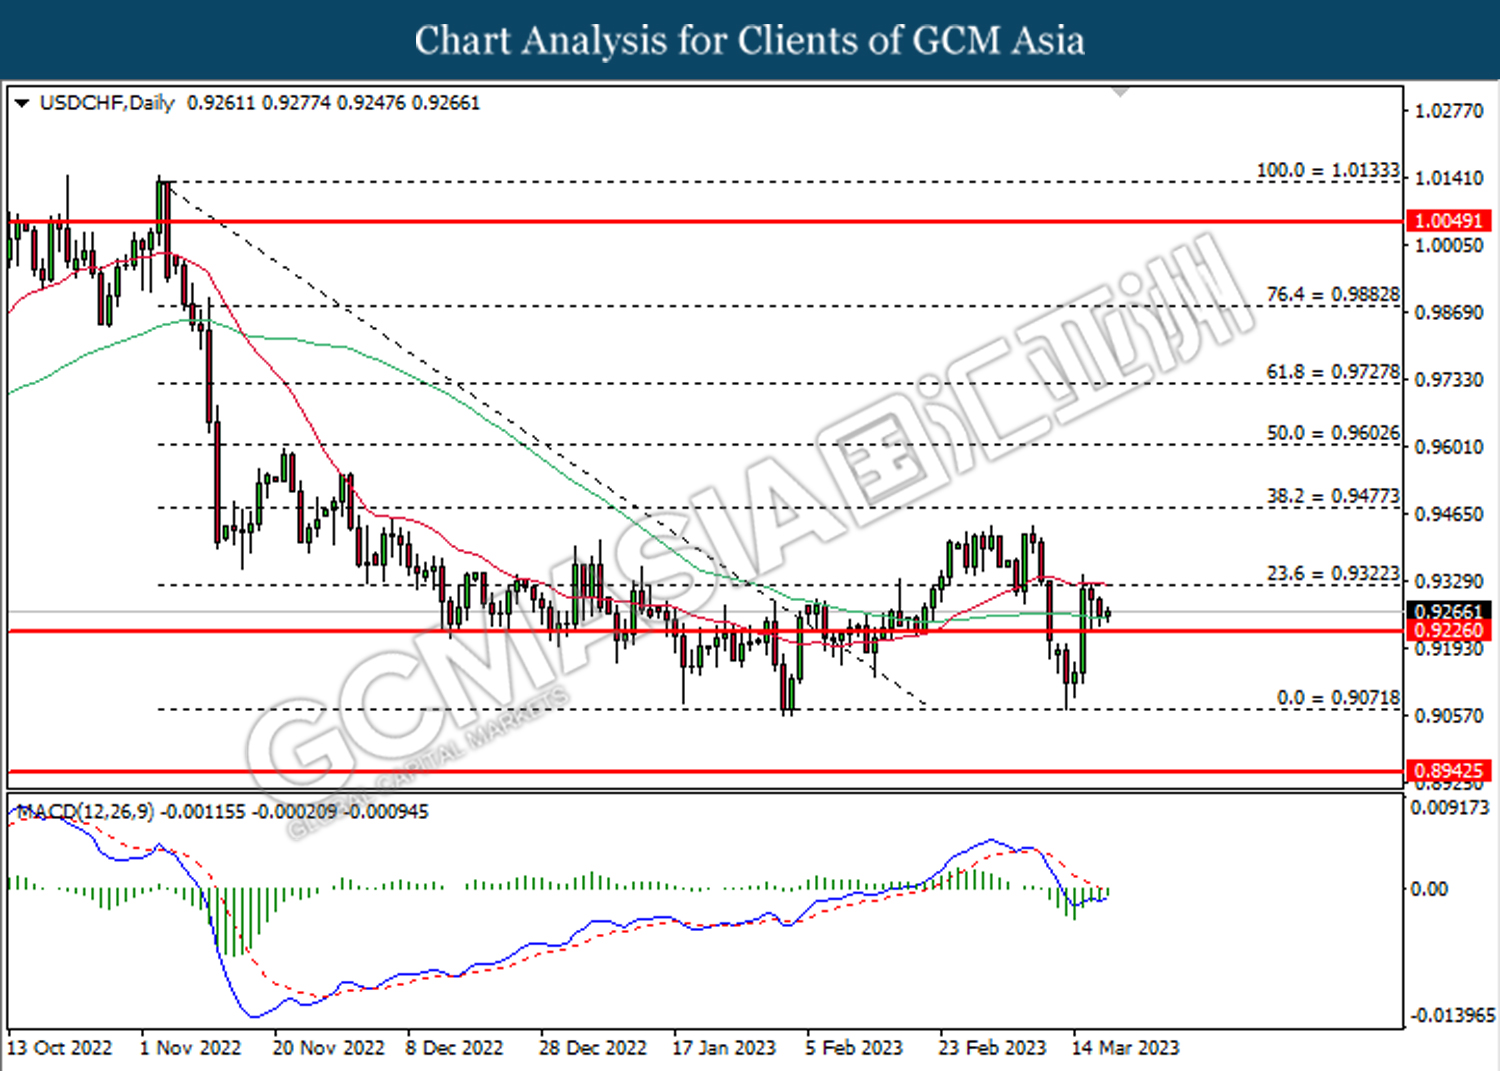
Task: Click the 23.6 = 0.93223 Fibonacci label
Action: (1332, 574)
